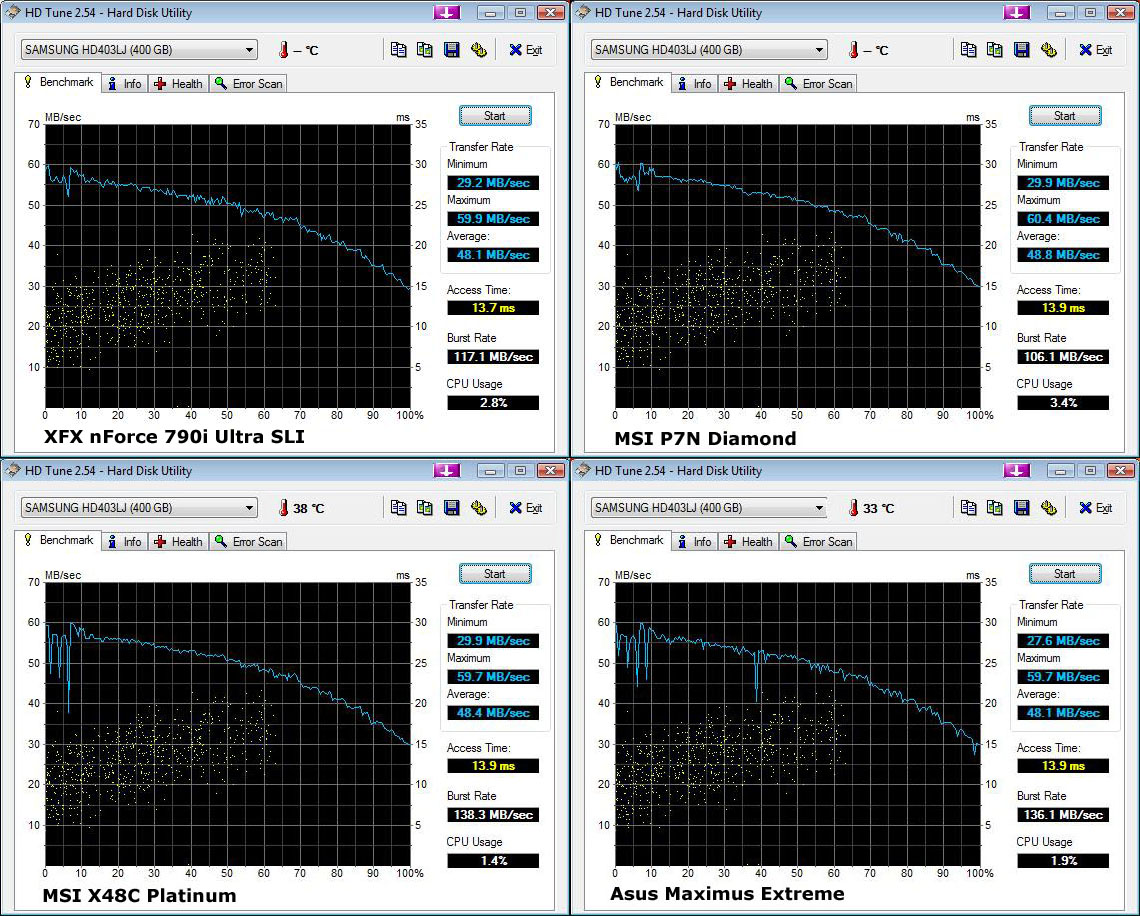This screenshot has height=916, width=1140.
Task: Open Error Scan tab in MSI X48C Platinum window
Action: pos(249,542)
